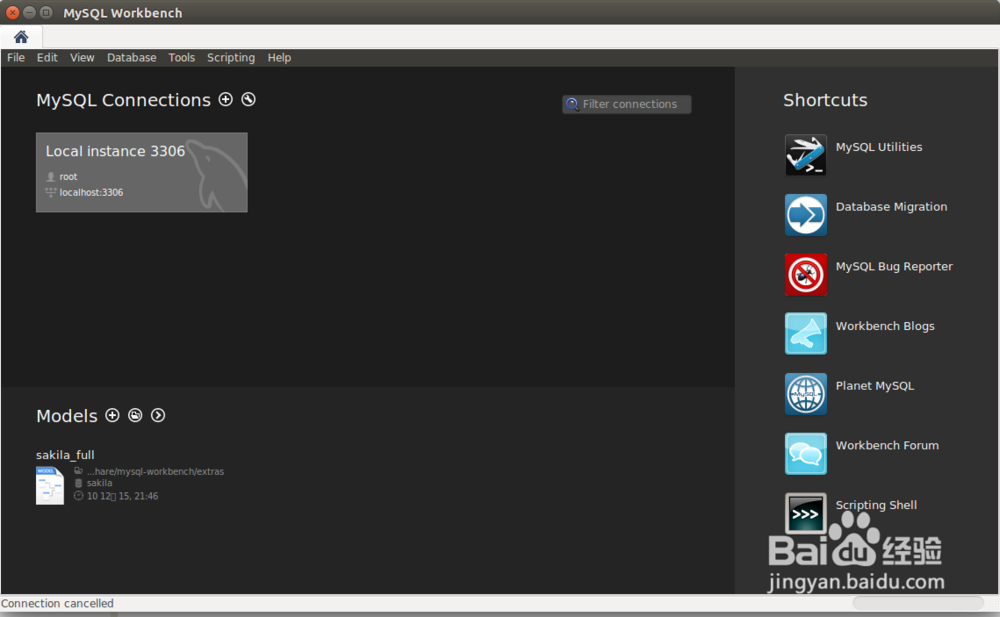The image size is (1000, 617).
Task: Open the Tools menu
Action: pyautogui.click(x=181, y=57)
